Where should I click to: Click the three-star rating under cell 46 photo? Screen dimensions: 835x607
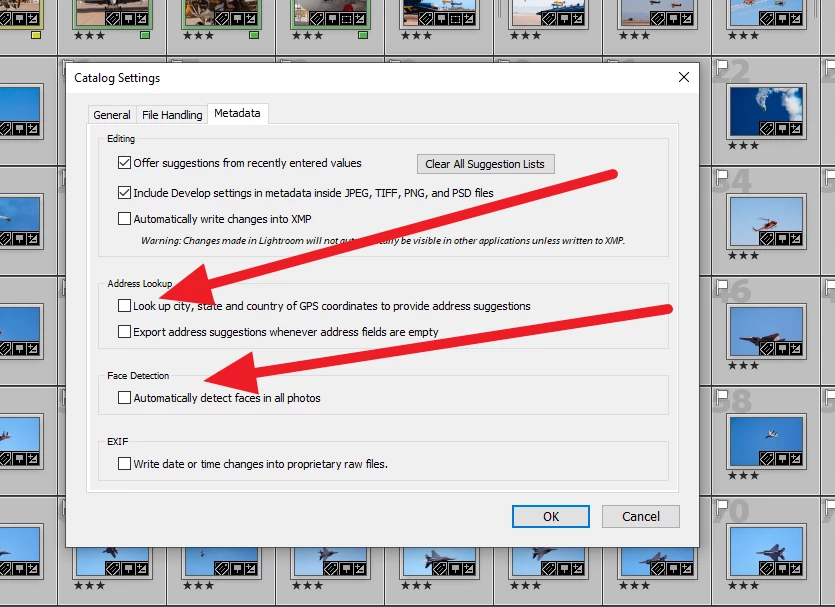point(743,365)
